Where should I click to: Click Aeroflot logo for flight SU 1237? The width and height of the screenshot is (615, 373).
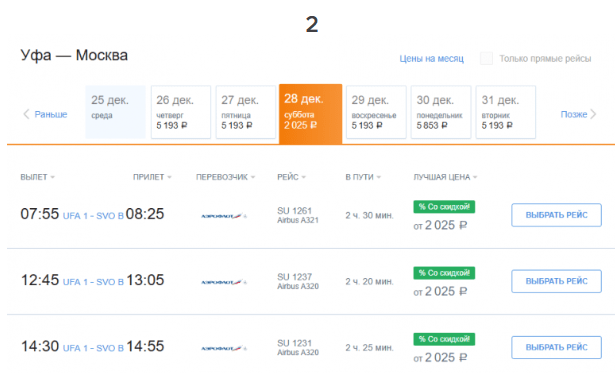coord(224,282)
